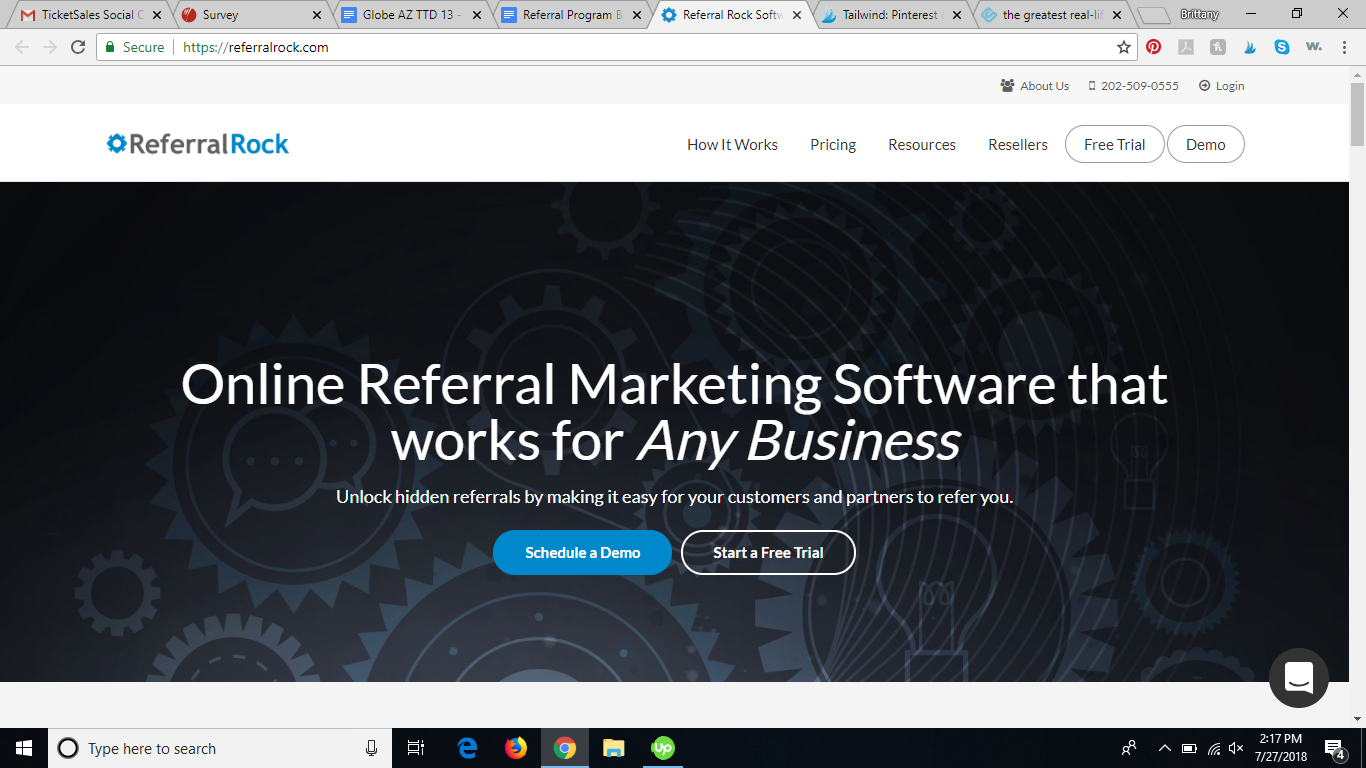Open the Resources menu
This screenshot has width=1366, height=768.
pos(922,144)
